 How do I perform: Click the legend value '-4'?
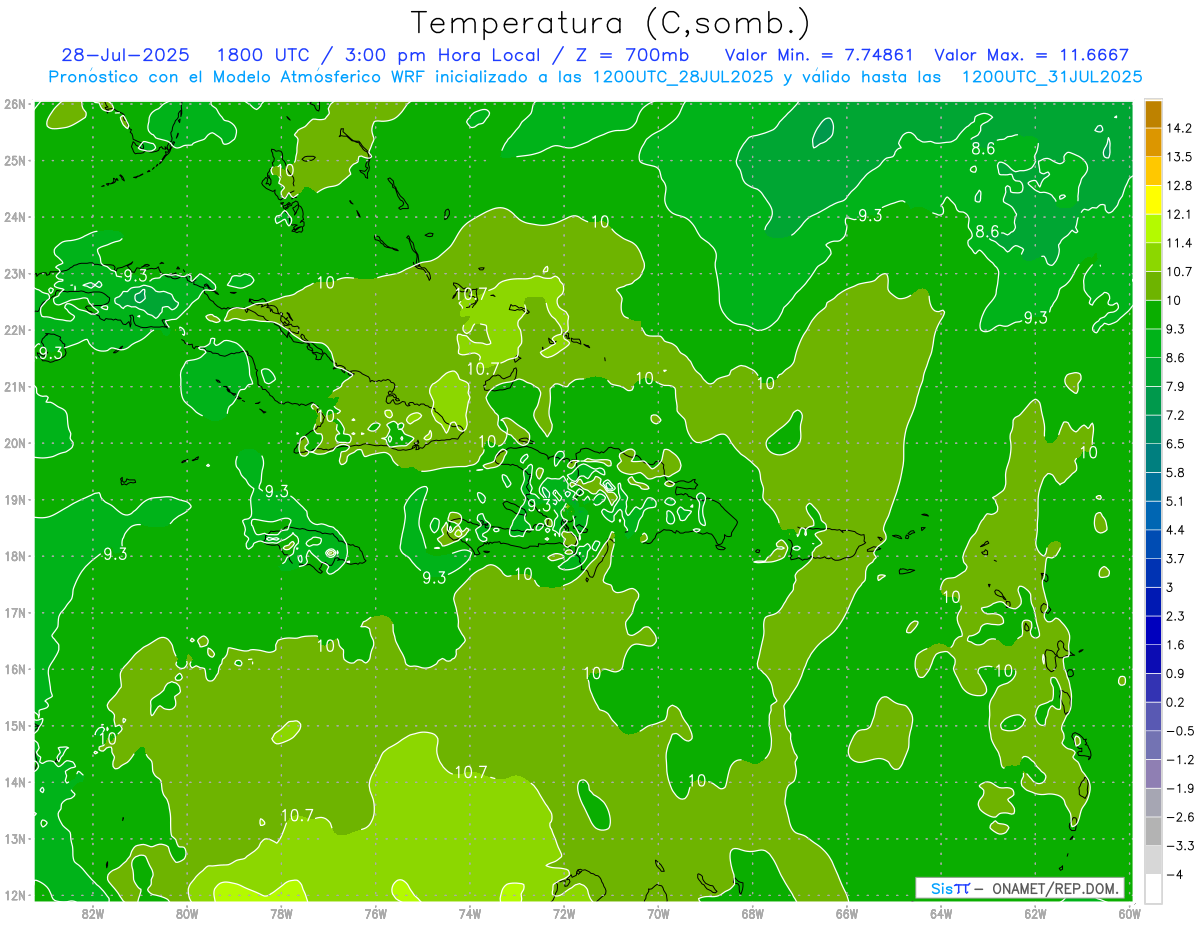(x=1174, y=874)
